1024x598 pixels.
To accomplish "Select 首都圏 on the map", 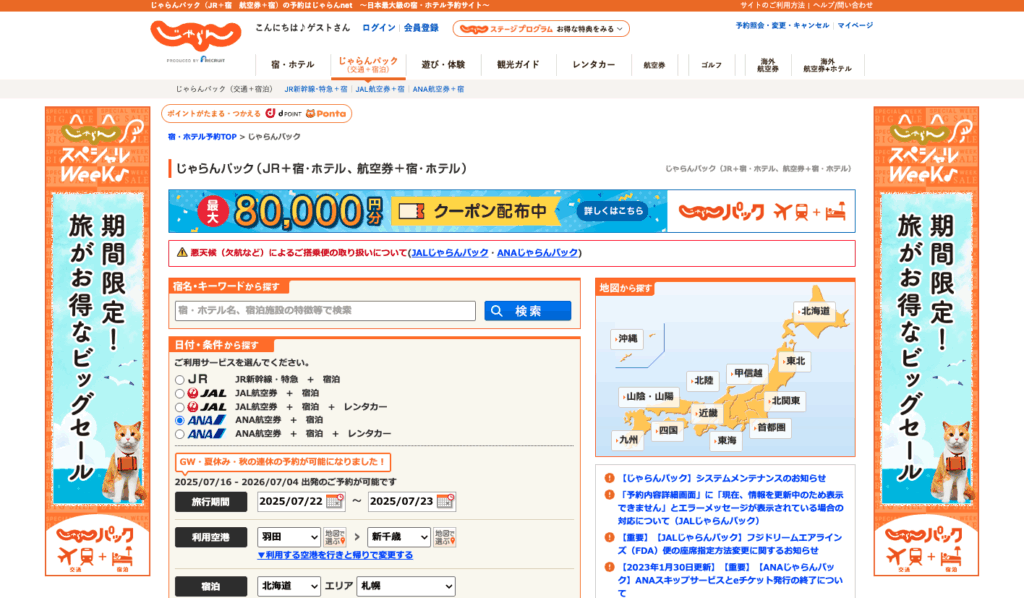I will click(x=771, y=428).
